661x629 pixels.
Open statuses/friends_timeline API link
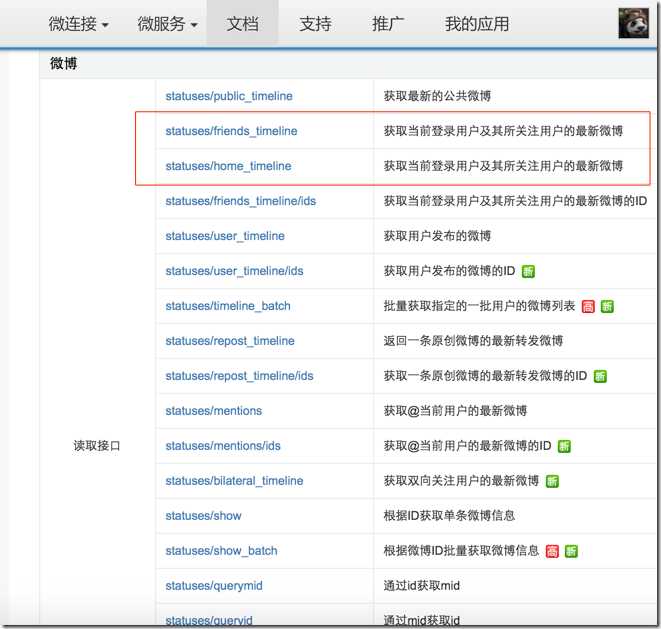(x=231, y=131)
